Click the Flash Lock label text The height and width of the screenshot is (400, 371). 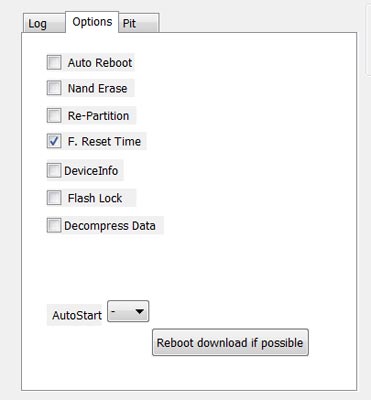[x=95, y=198]
